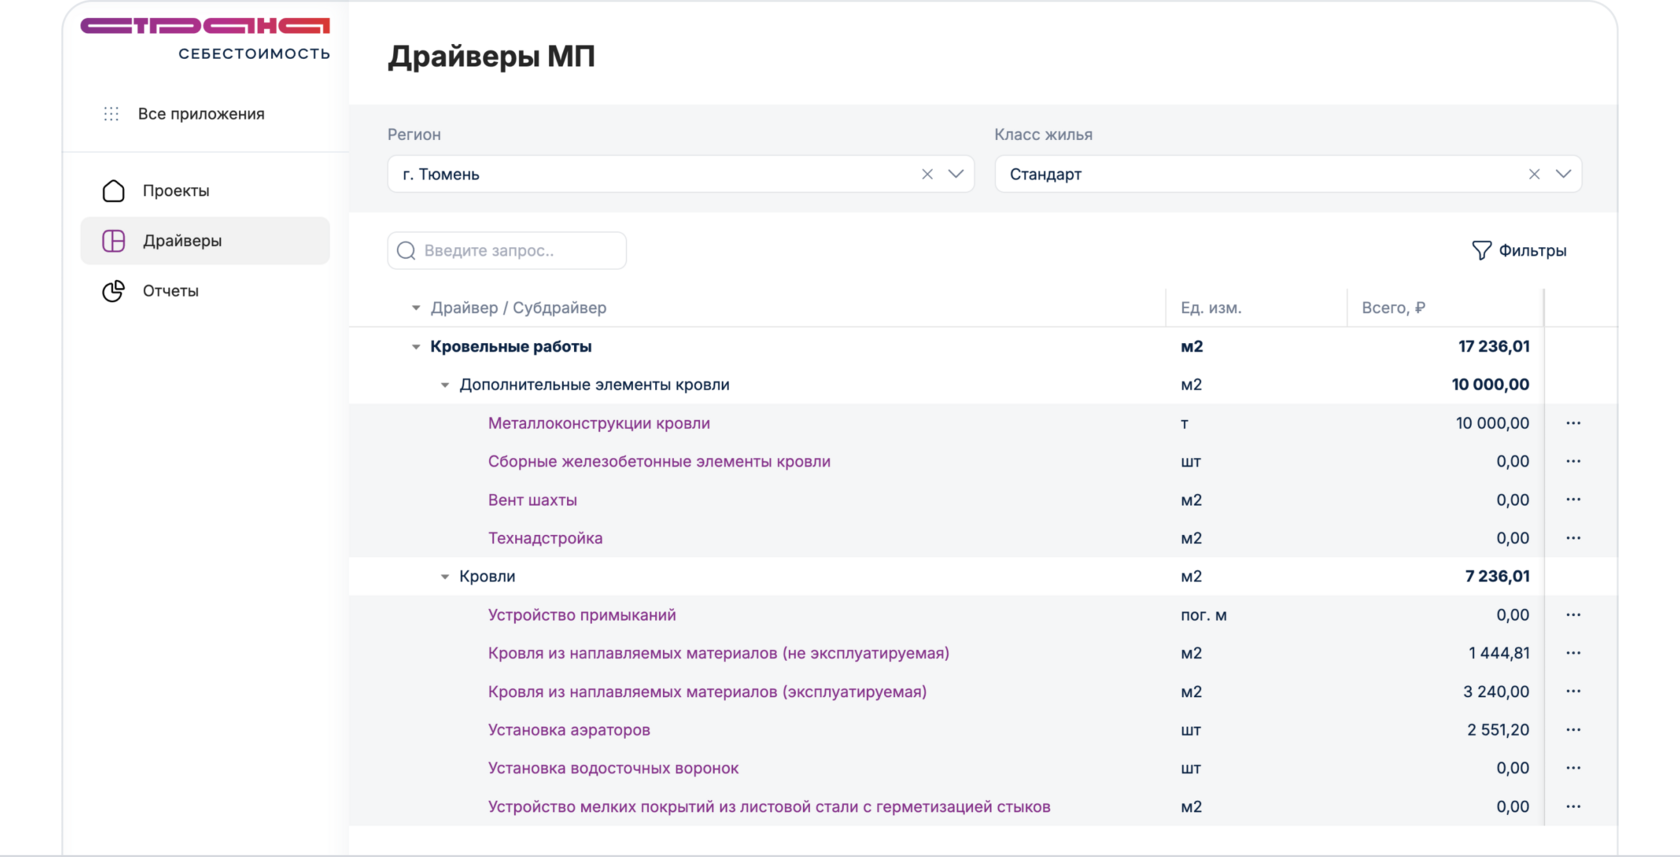Click the Projects house icon
The width and height of the screenshot is (1680, 857).
(114, 191)
